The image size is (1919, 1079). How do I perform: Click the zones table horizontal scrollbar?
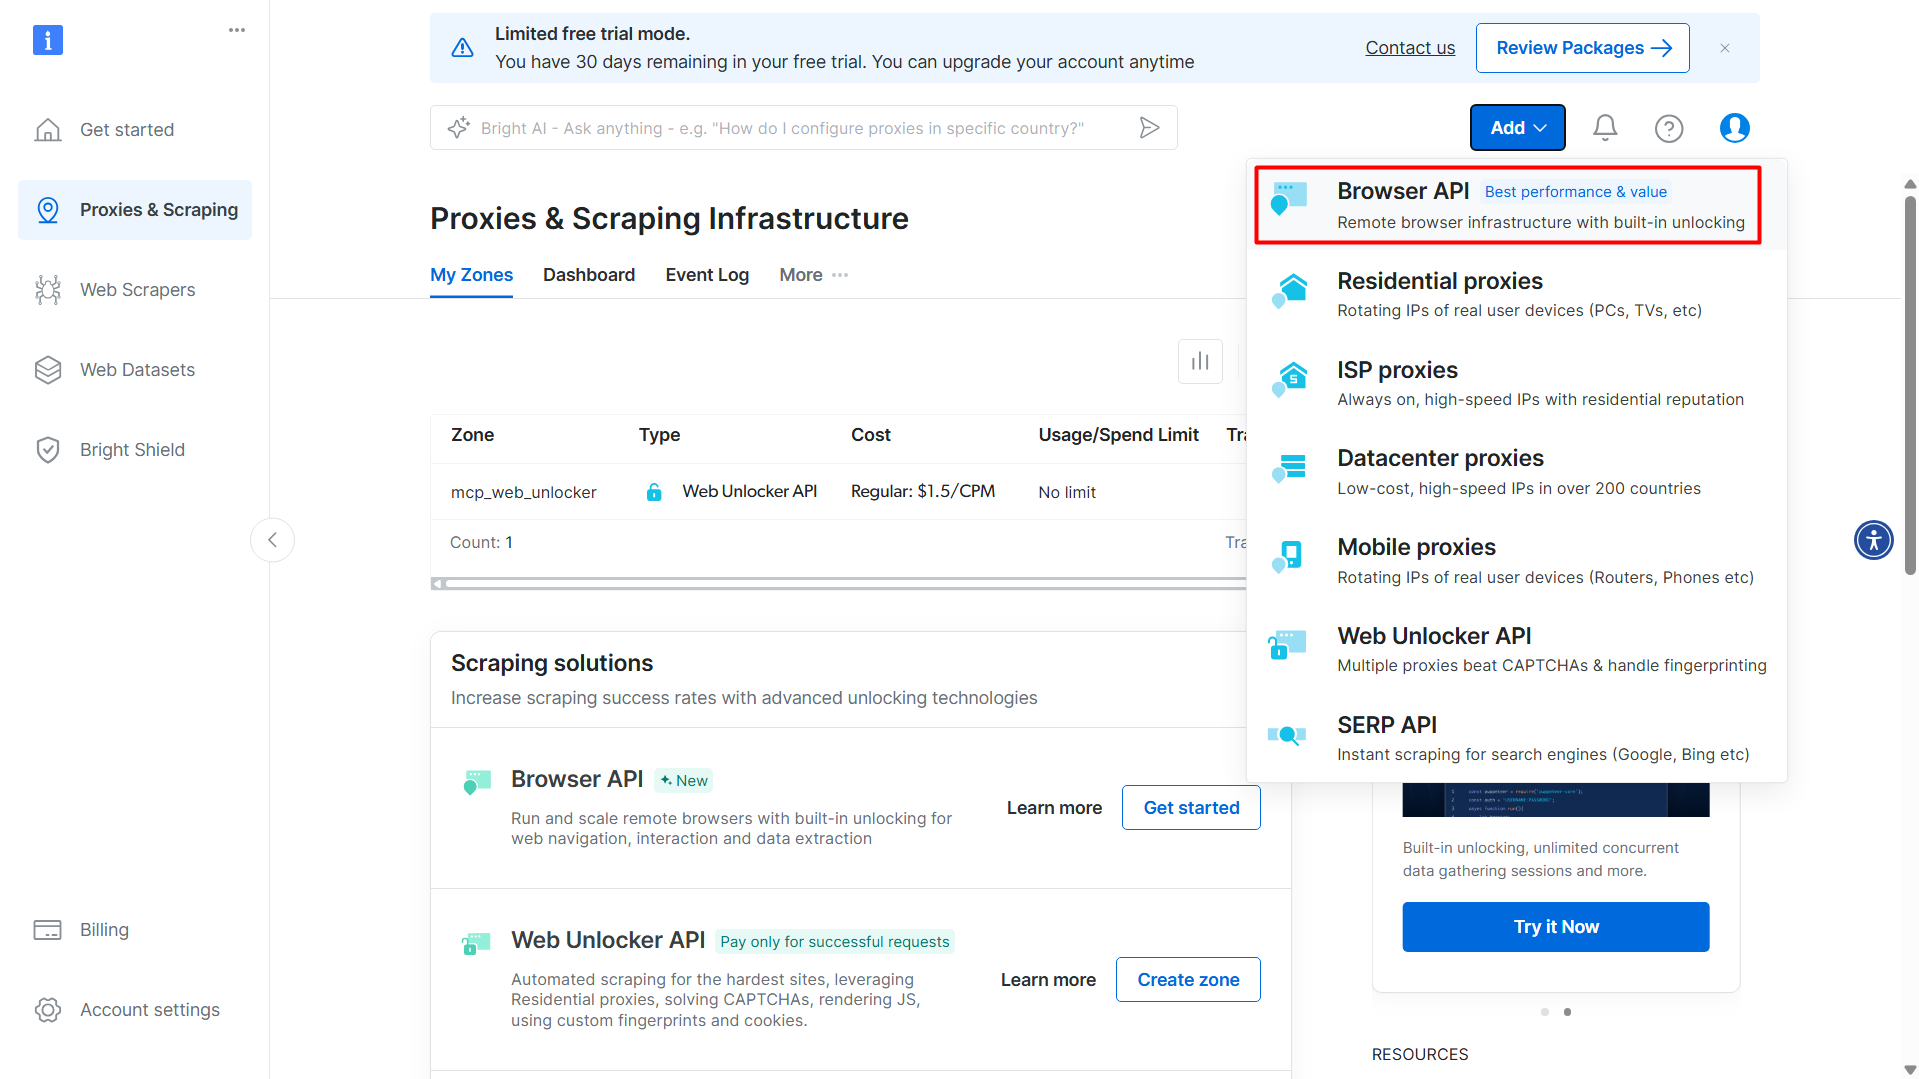pyautogui.click(x=838, y=583)
